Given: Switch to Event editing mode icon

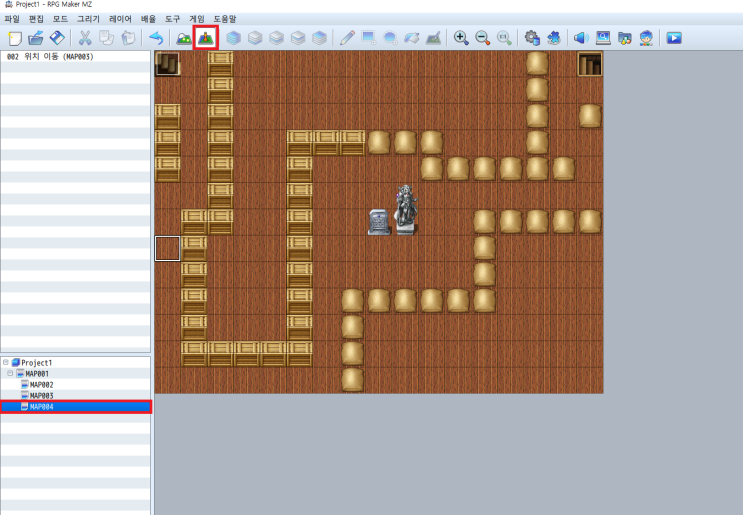Looking at the screenshot, I should (206, 38).
